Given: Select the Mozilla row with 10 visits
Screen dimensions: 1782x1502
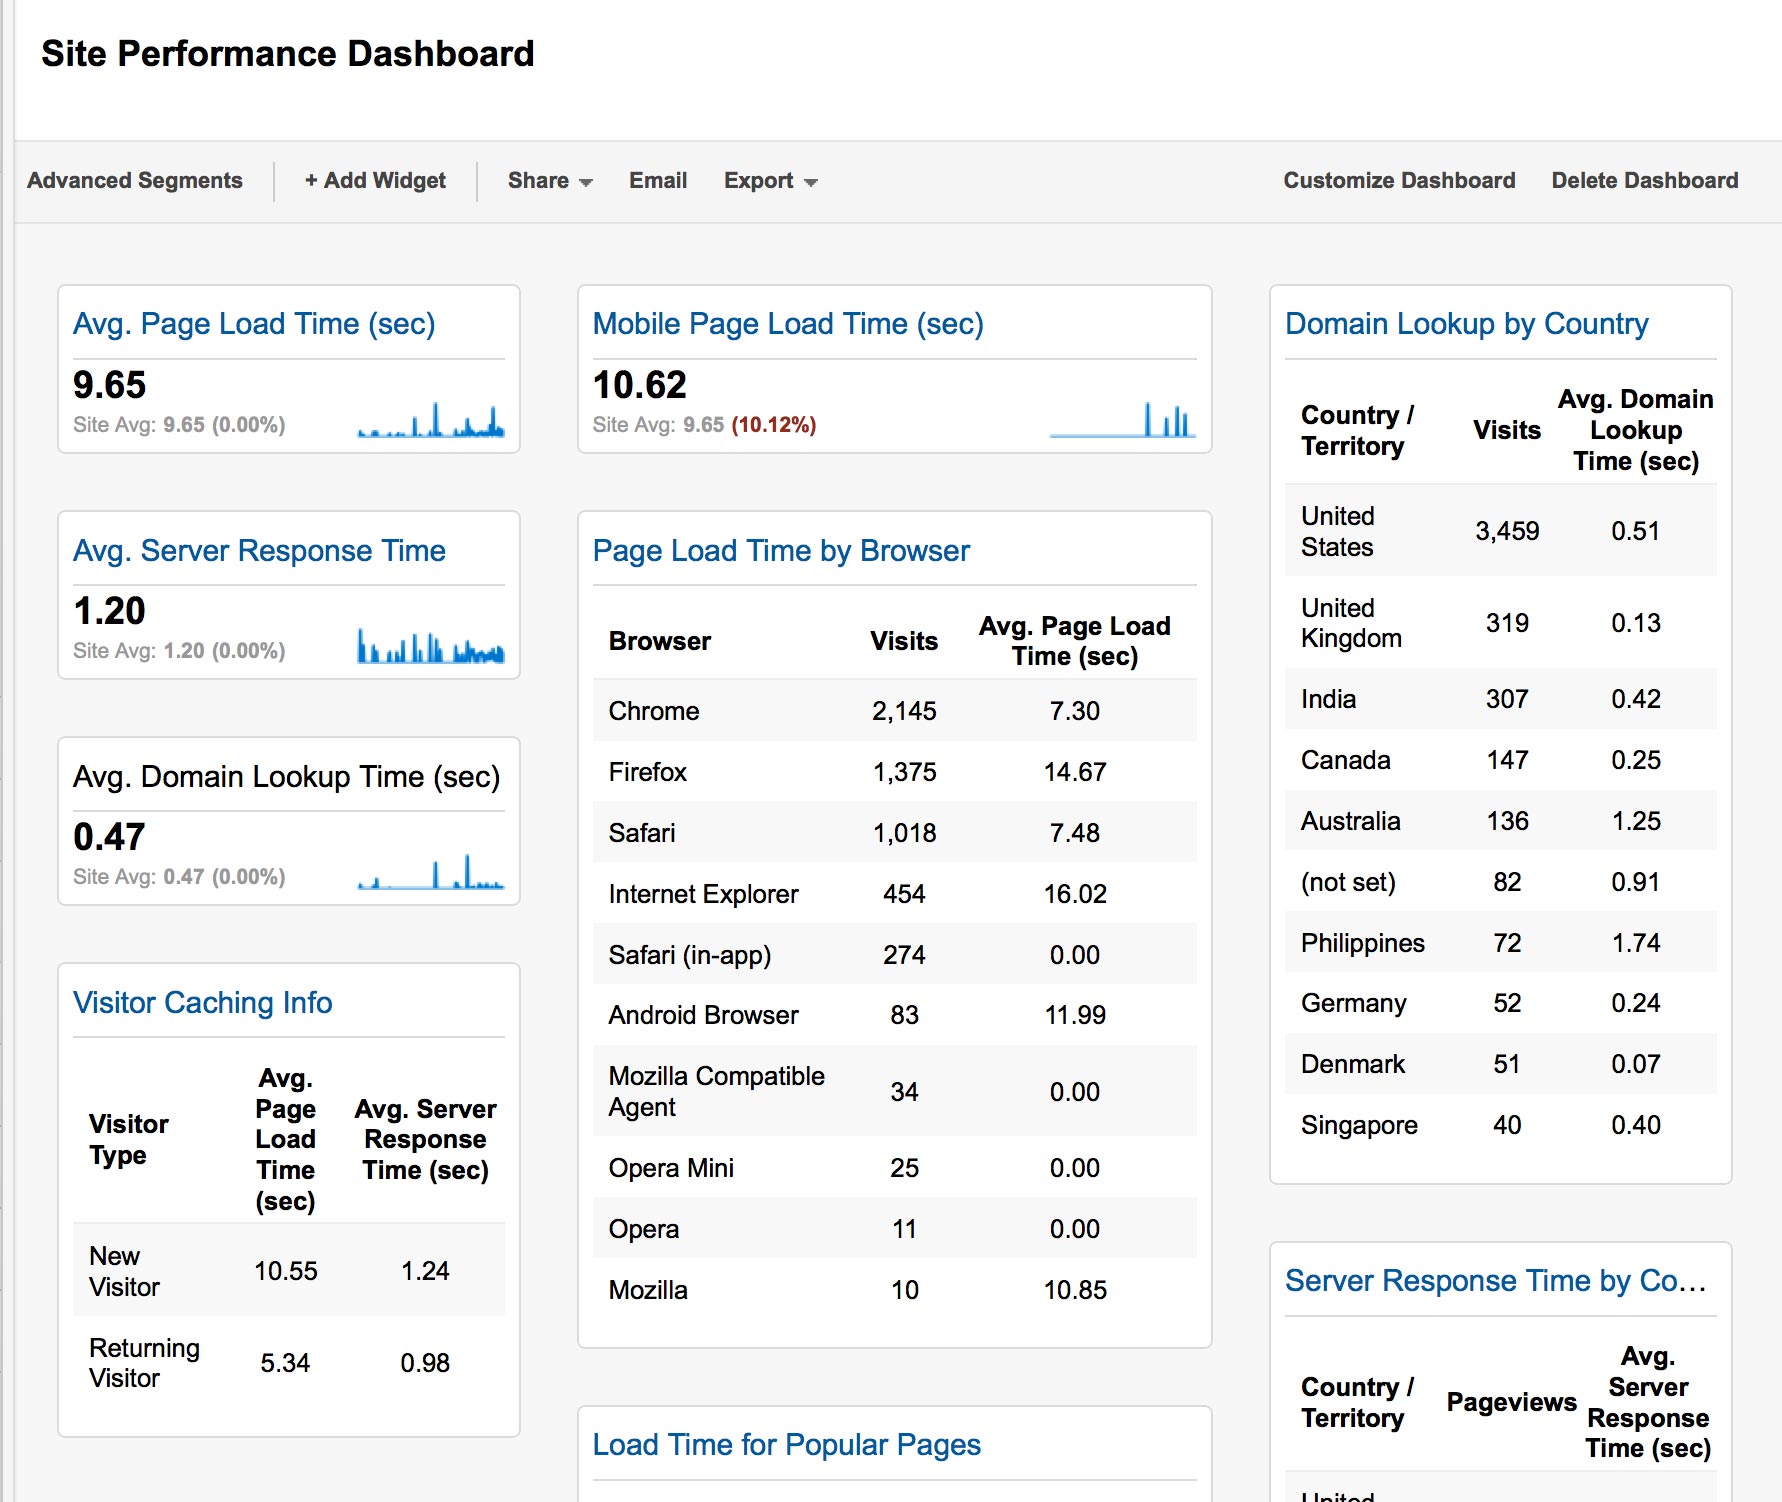Looking at the screenshot, I should [895, 1290].
